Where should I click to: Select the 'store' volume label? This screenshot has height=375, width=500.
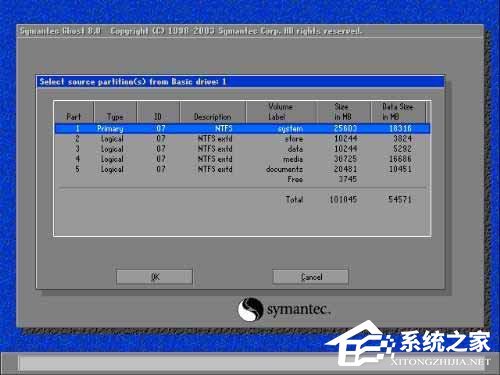pos(294,139)
